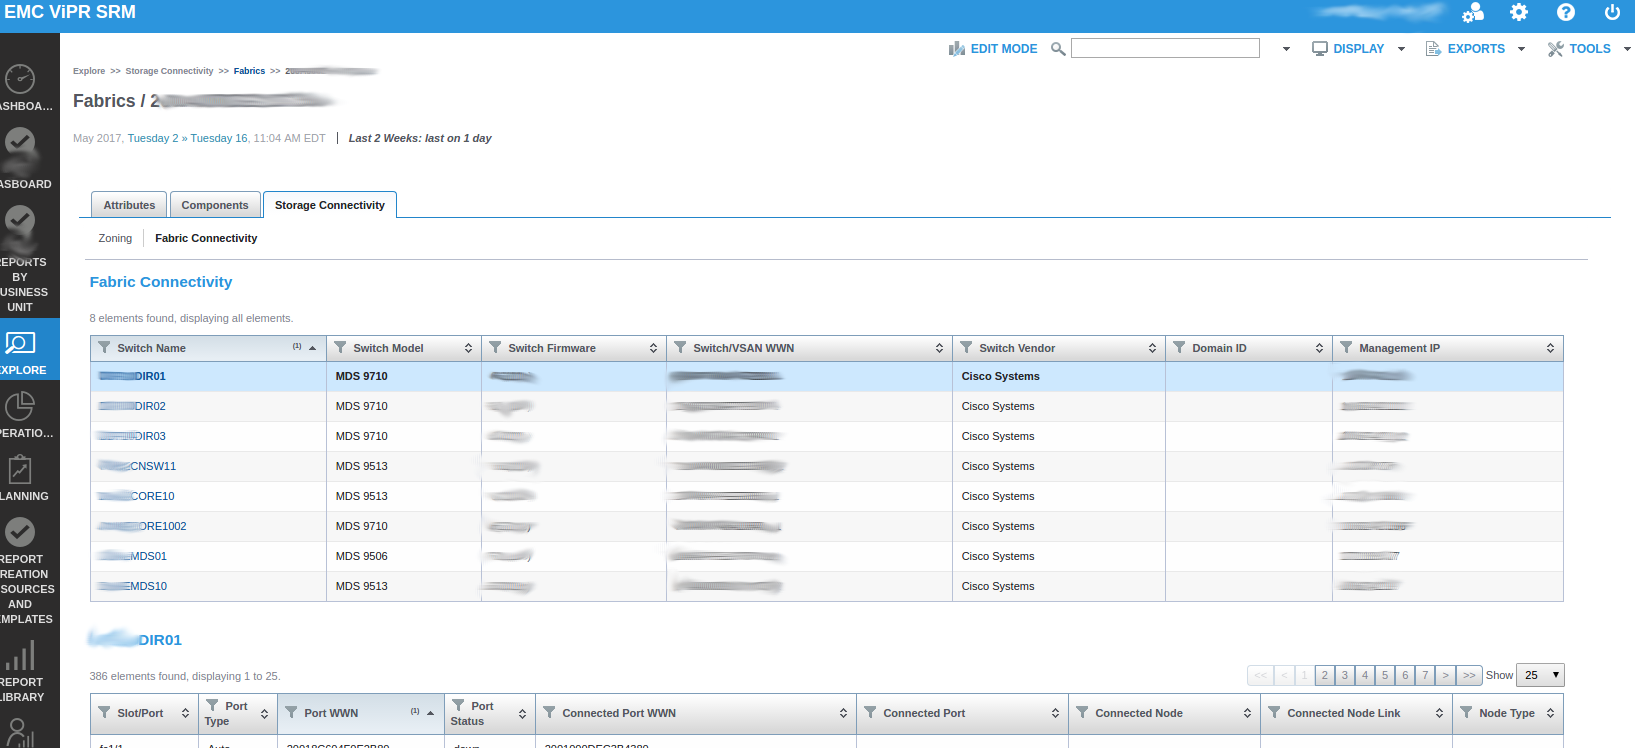This screenshot has width=1635, height=748.
Task: Filter the Switch/VSAN WWN column
Action: 680,347
